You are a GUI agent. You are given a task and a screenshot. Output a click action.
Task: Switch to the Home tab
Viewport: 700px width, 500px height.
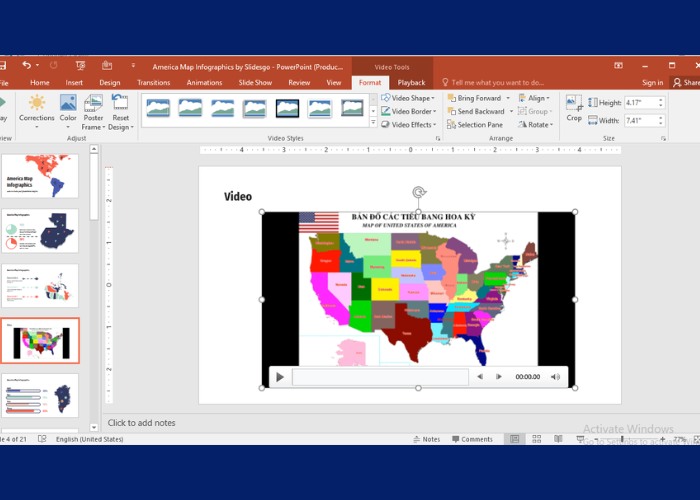click(40, 83)
